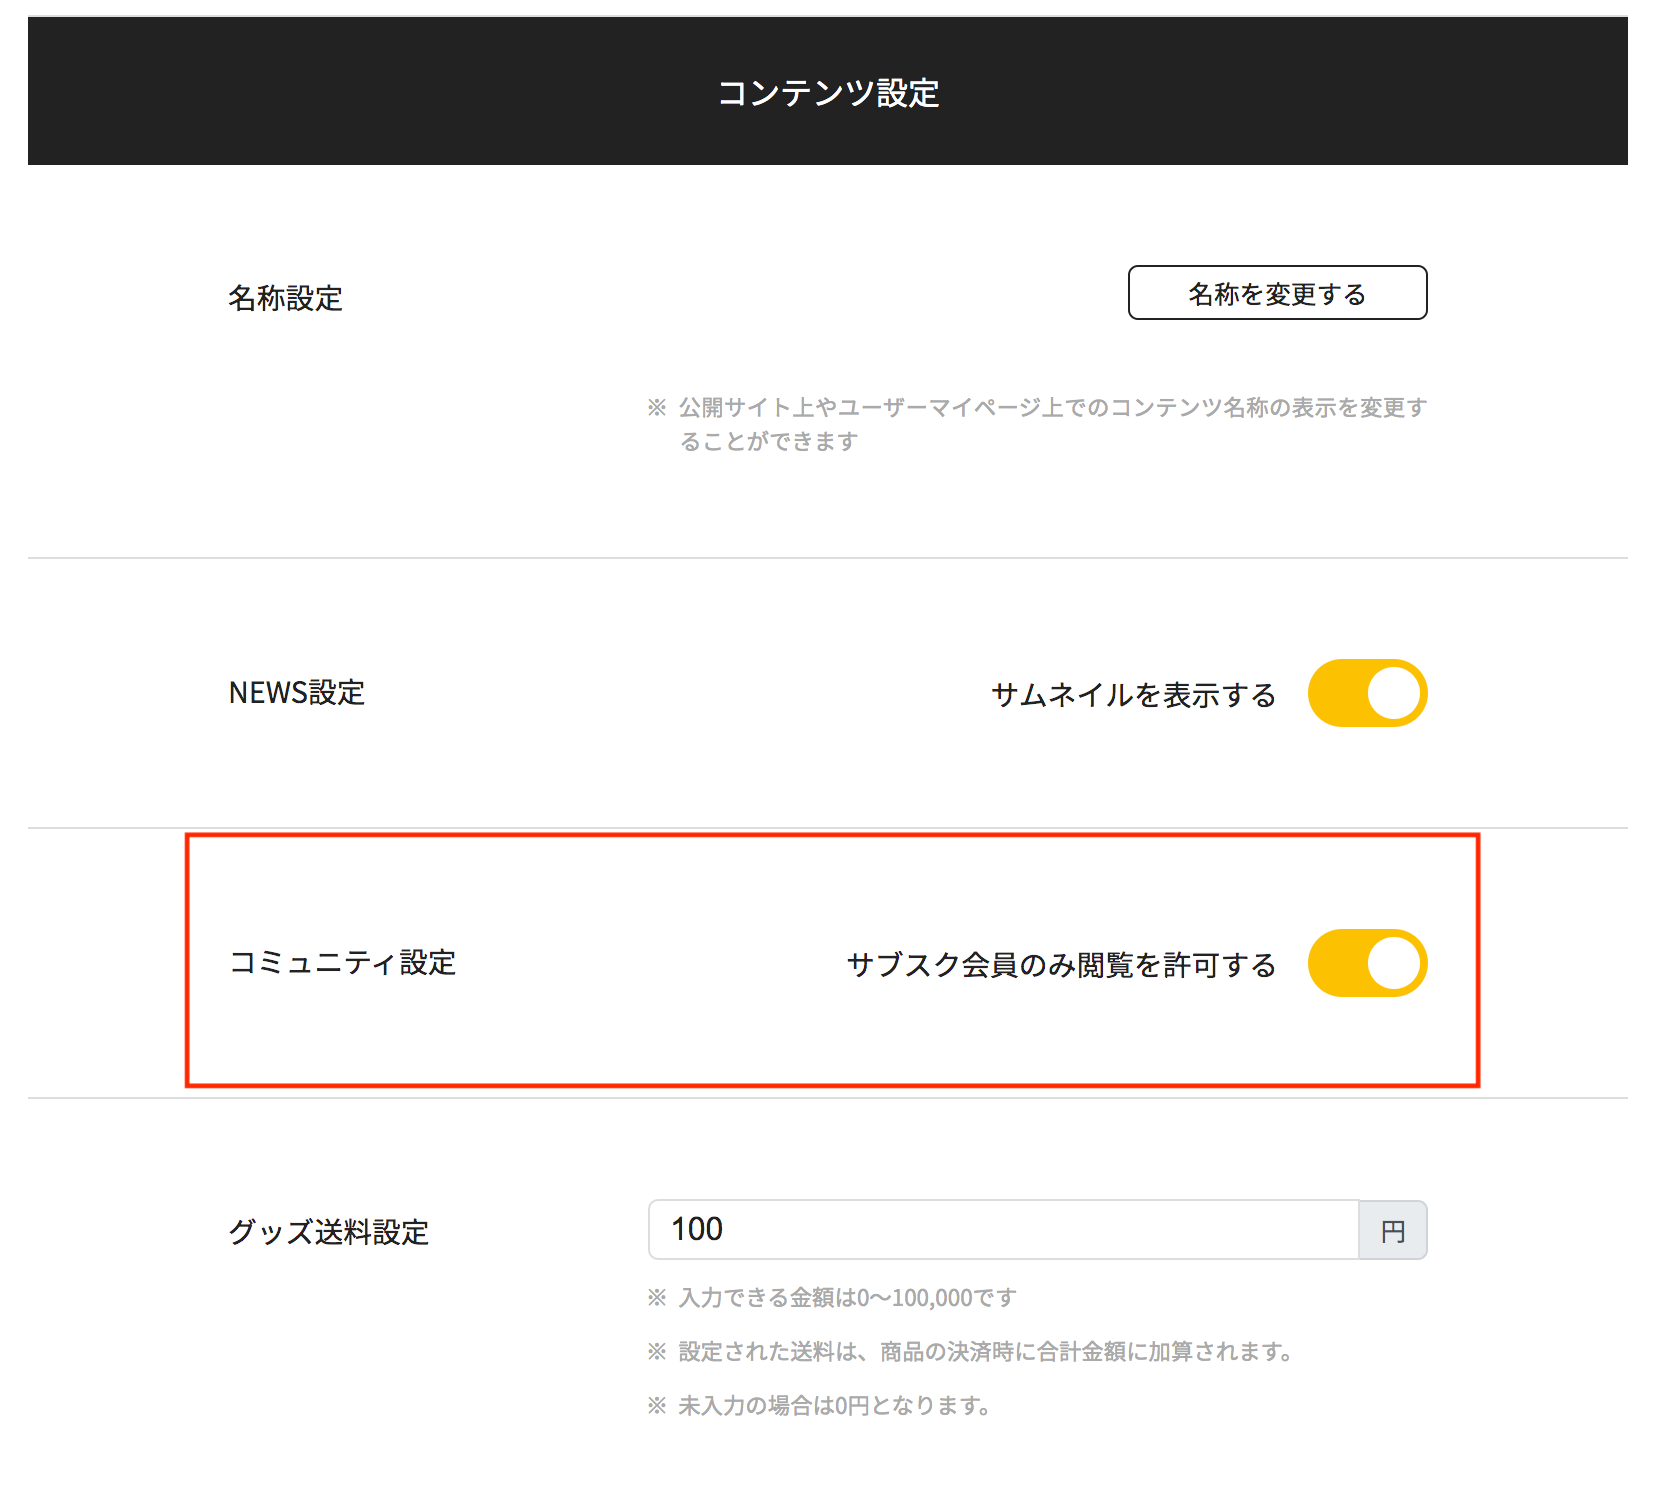
Task: Click the value 100 in shipping field
Action: point(697,1229)
